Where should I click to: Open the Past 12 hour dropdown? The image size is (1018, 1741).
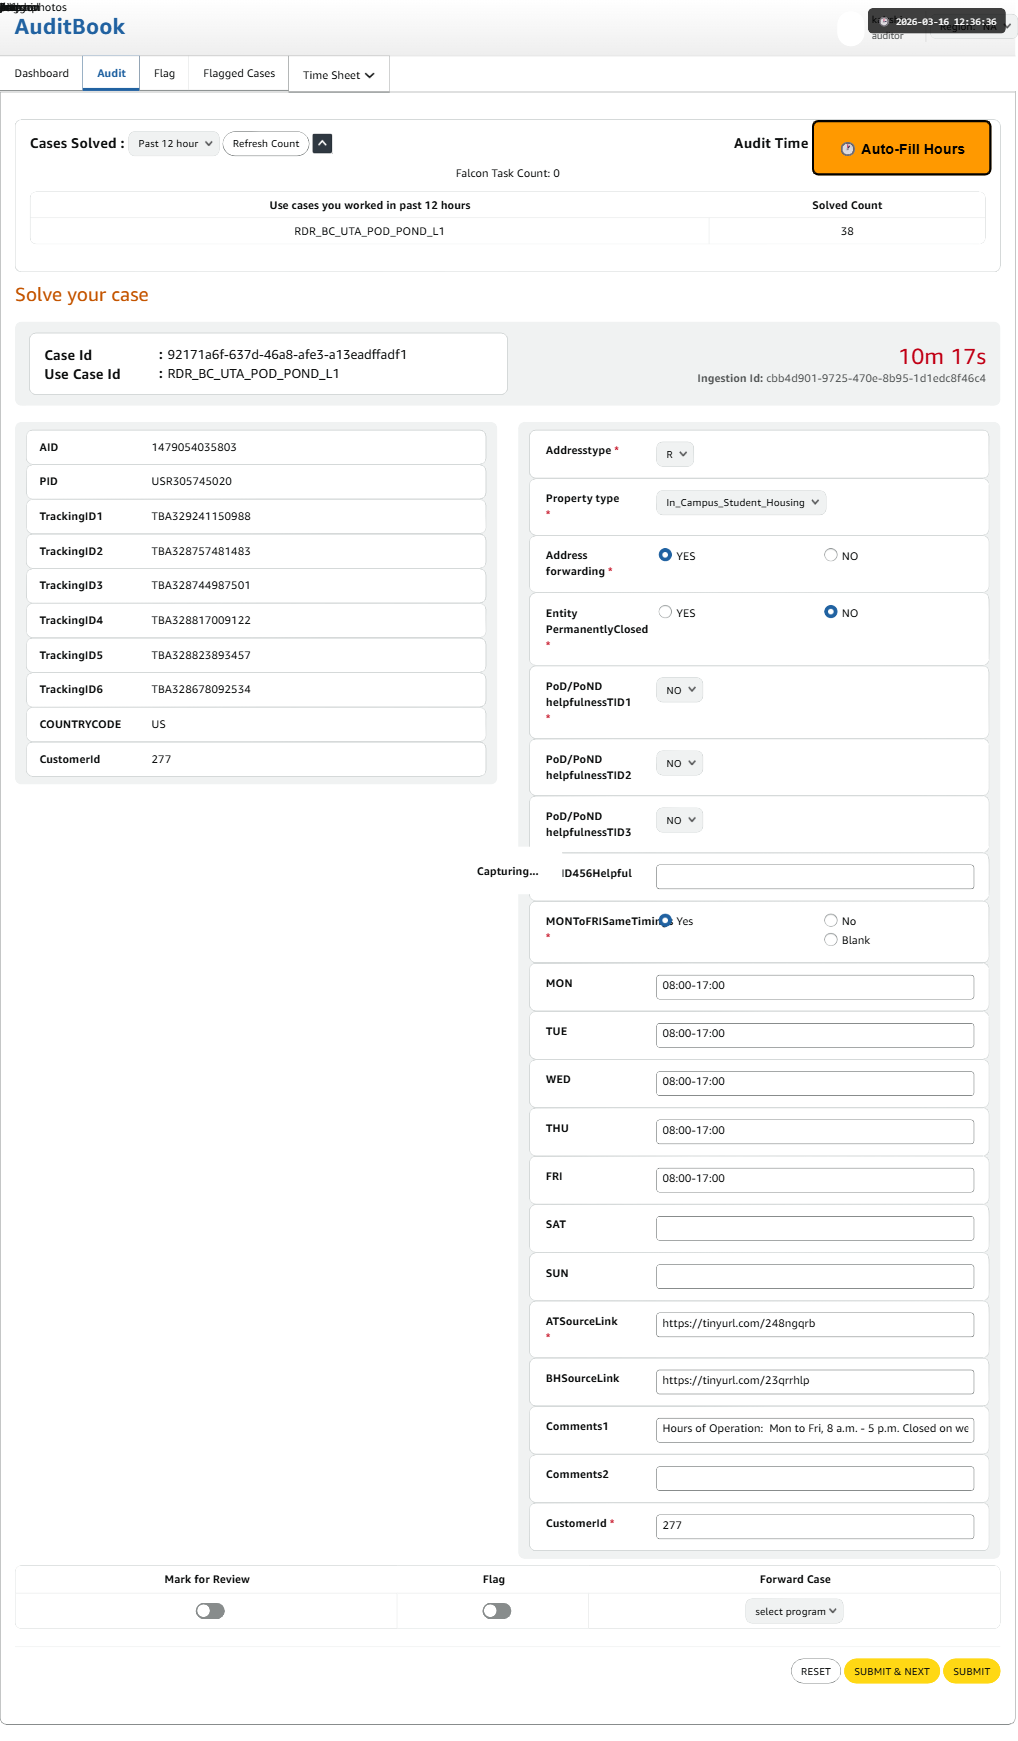(x=174, y=144)
